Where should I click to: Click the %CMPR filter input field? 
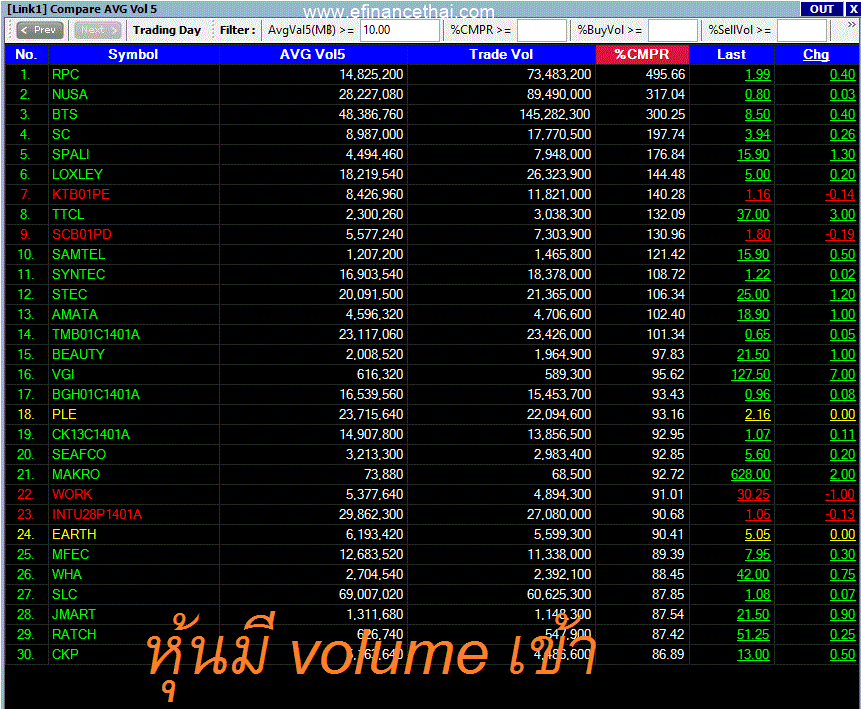point(541,30)
